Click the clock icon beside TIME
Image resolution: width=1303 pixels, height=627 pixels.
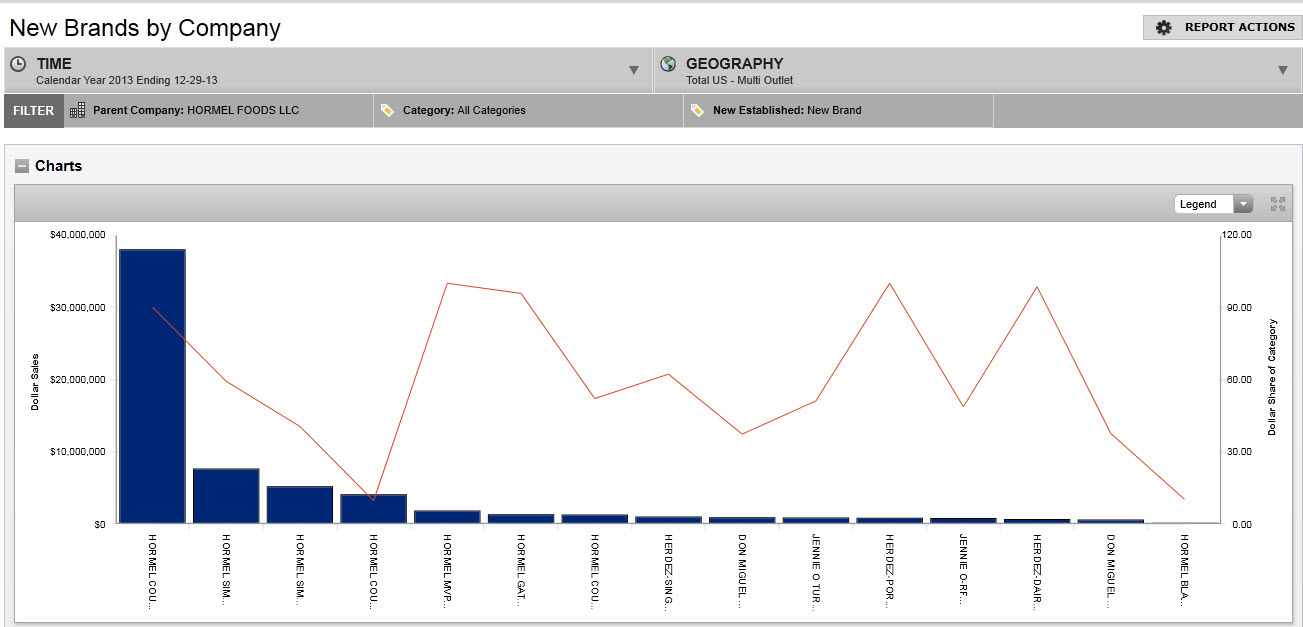(18, 64)
